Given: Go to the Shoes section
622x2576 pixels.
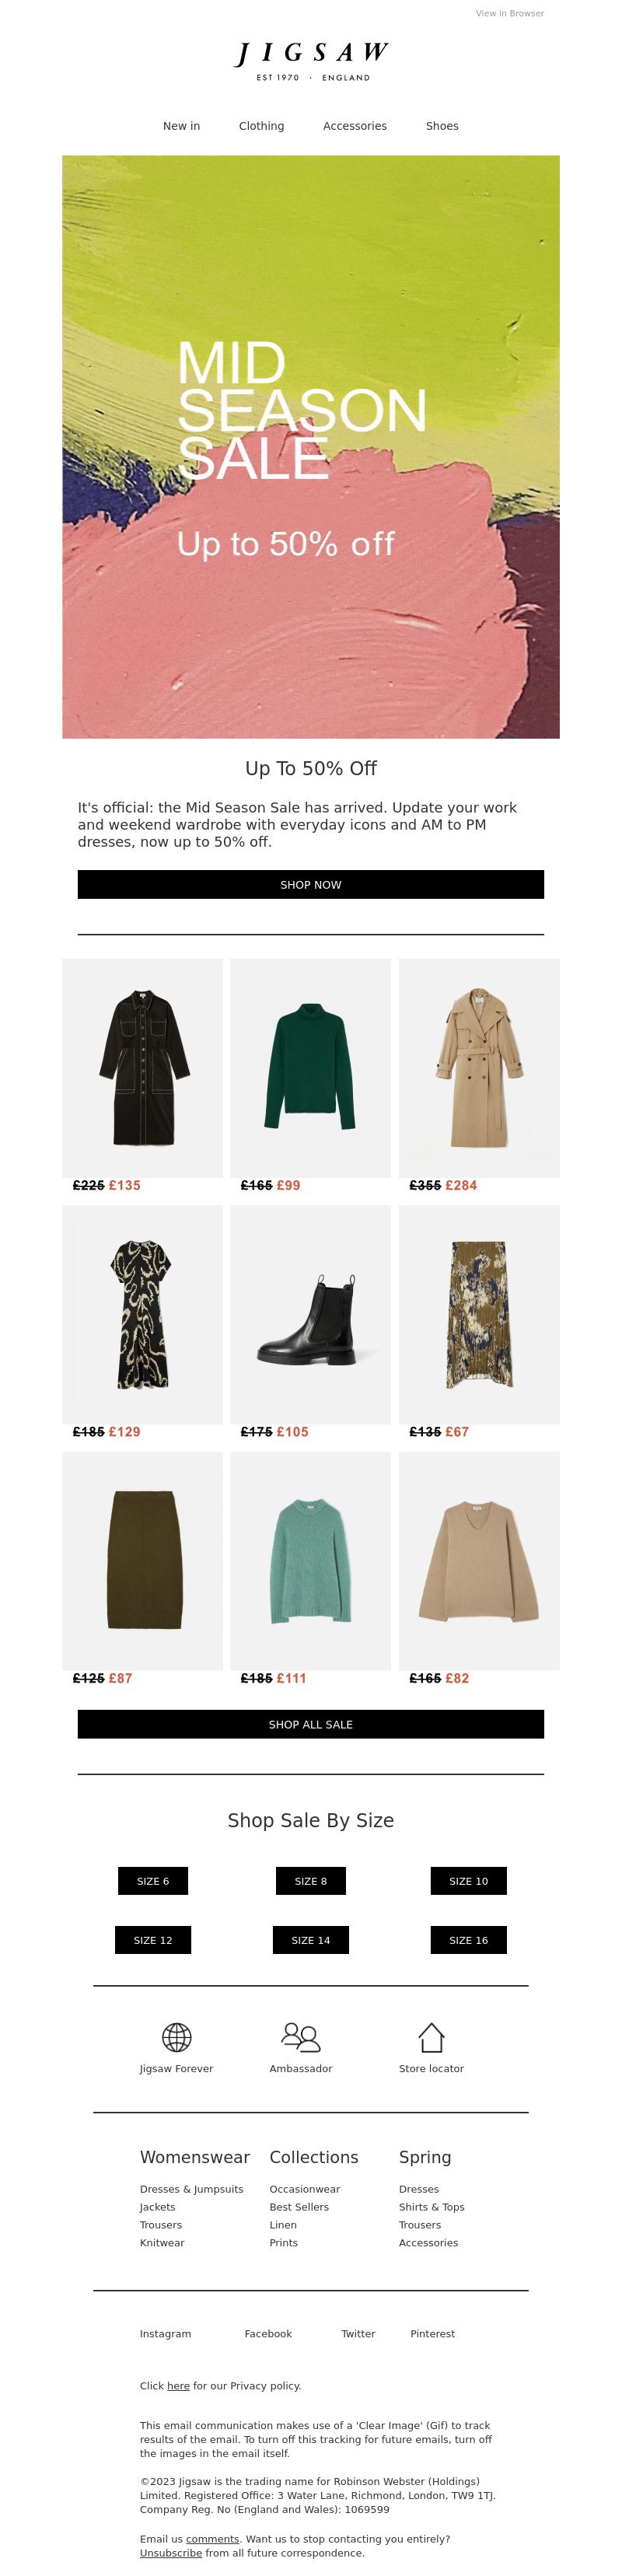Looking at the screenshot, I should [x=442, y=126].
